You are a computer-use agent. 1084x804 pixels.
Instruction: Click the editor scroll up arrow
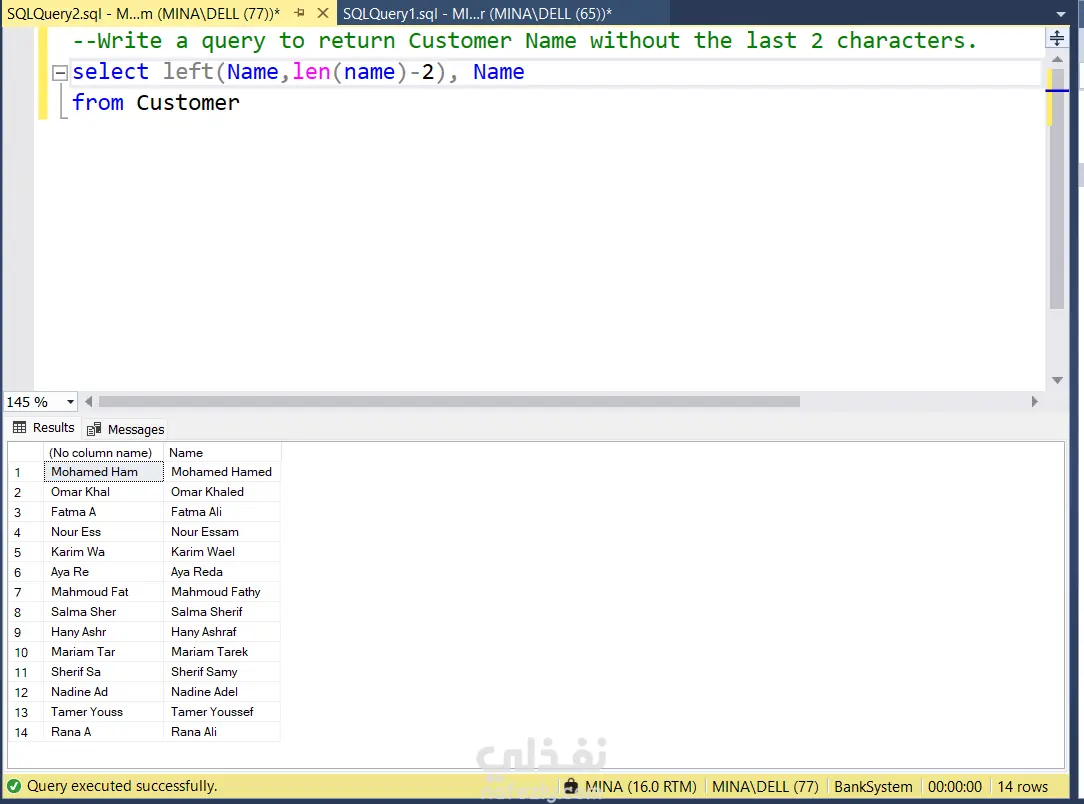[1057, 59]
